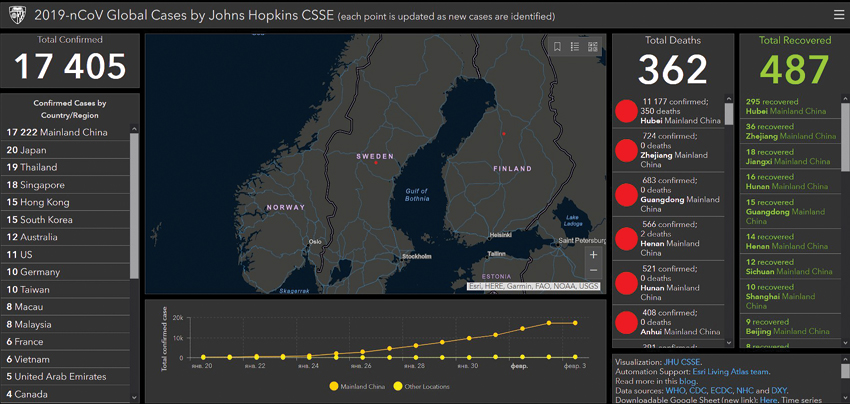
Task: Open the WHO data source link
Action: pos(673,390)
